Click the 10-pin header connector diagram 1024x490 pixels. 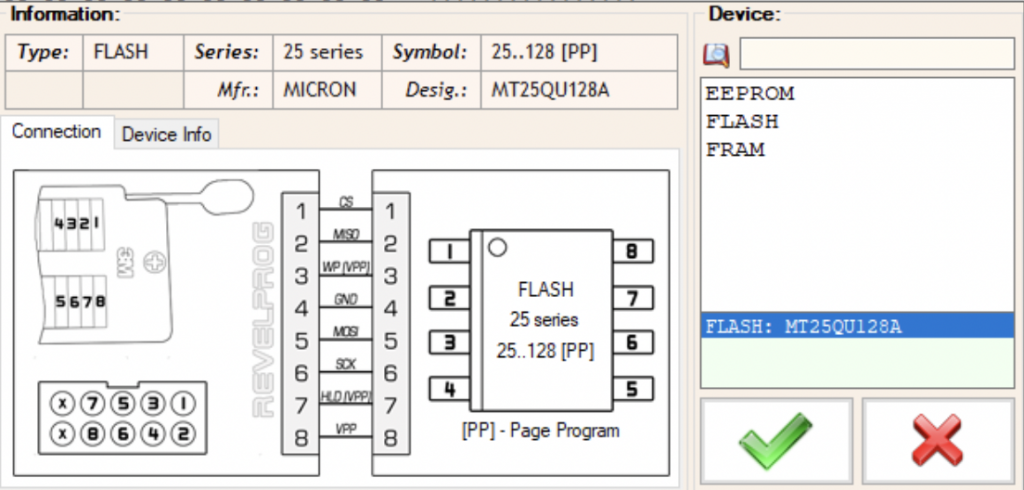[122, 417]
